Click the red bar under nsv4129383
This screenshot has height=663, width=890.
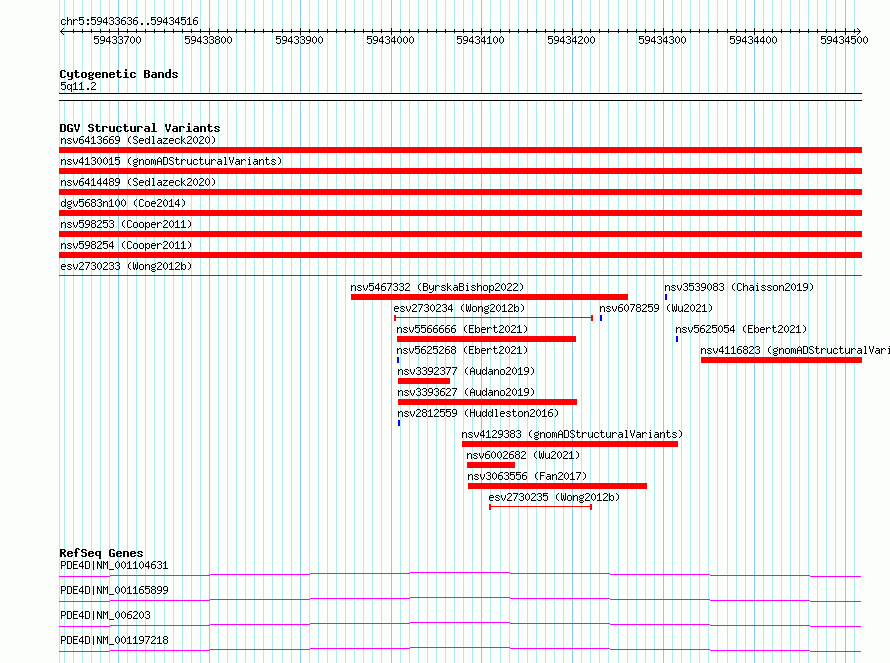point(570,444)
